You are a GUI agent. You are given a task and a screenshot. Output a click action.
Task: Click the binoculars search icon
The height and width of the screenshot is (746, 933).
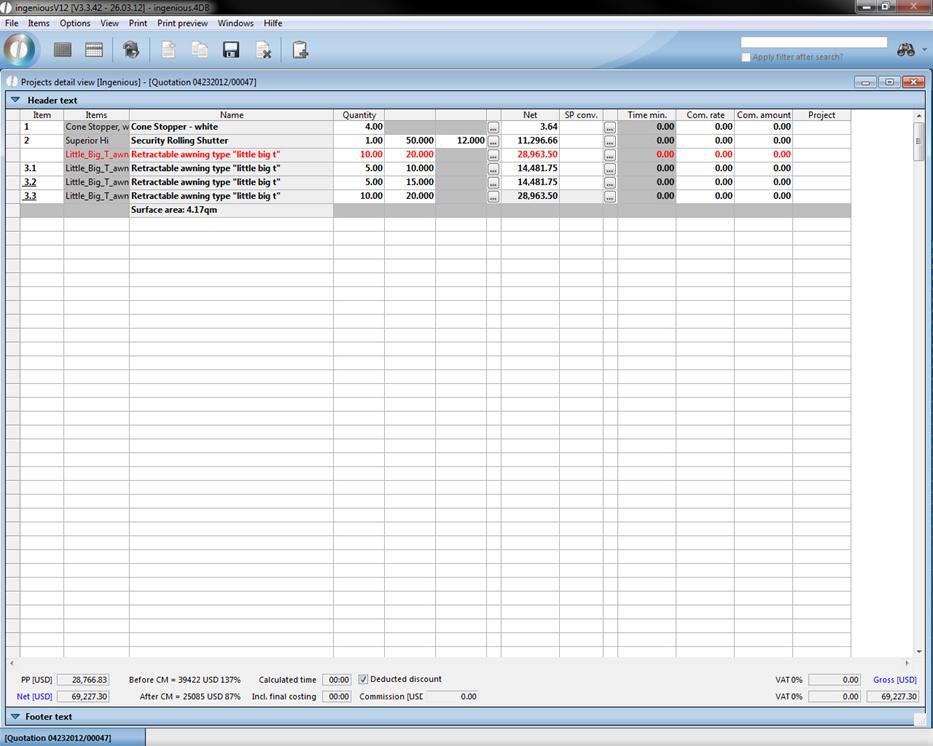click(906, 50)
